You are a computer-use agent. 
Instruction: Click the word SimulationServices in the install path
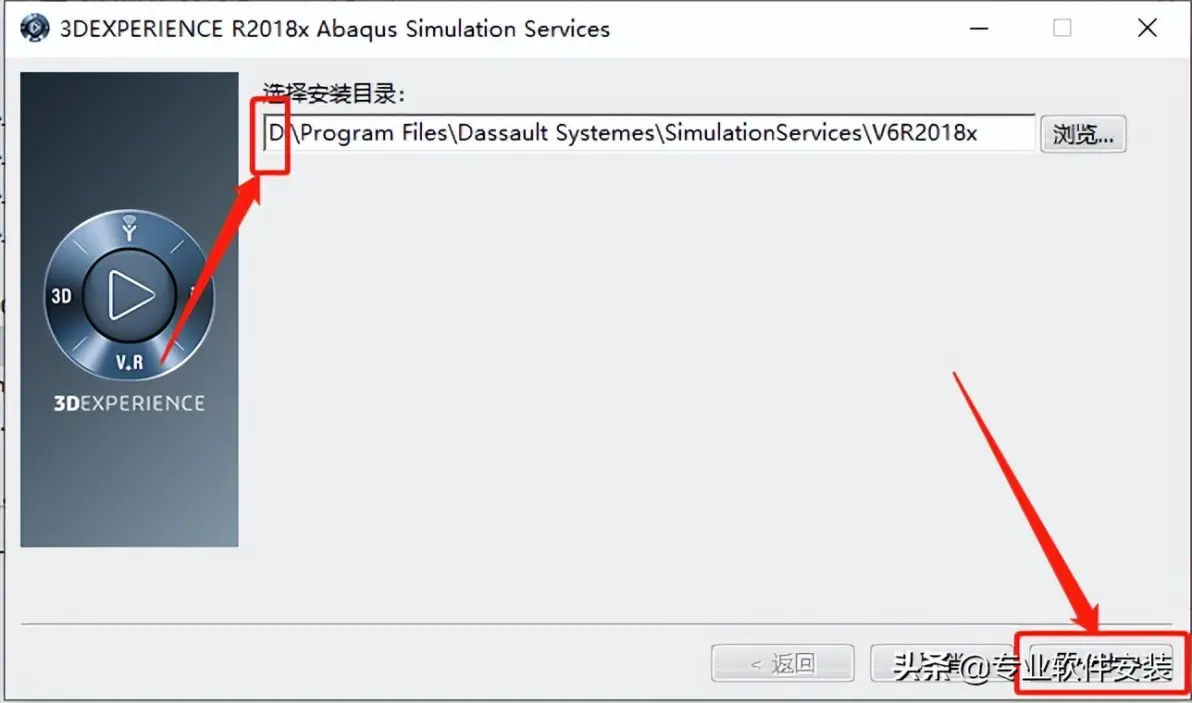click(763, 133)
